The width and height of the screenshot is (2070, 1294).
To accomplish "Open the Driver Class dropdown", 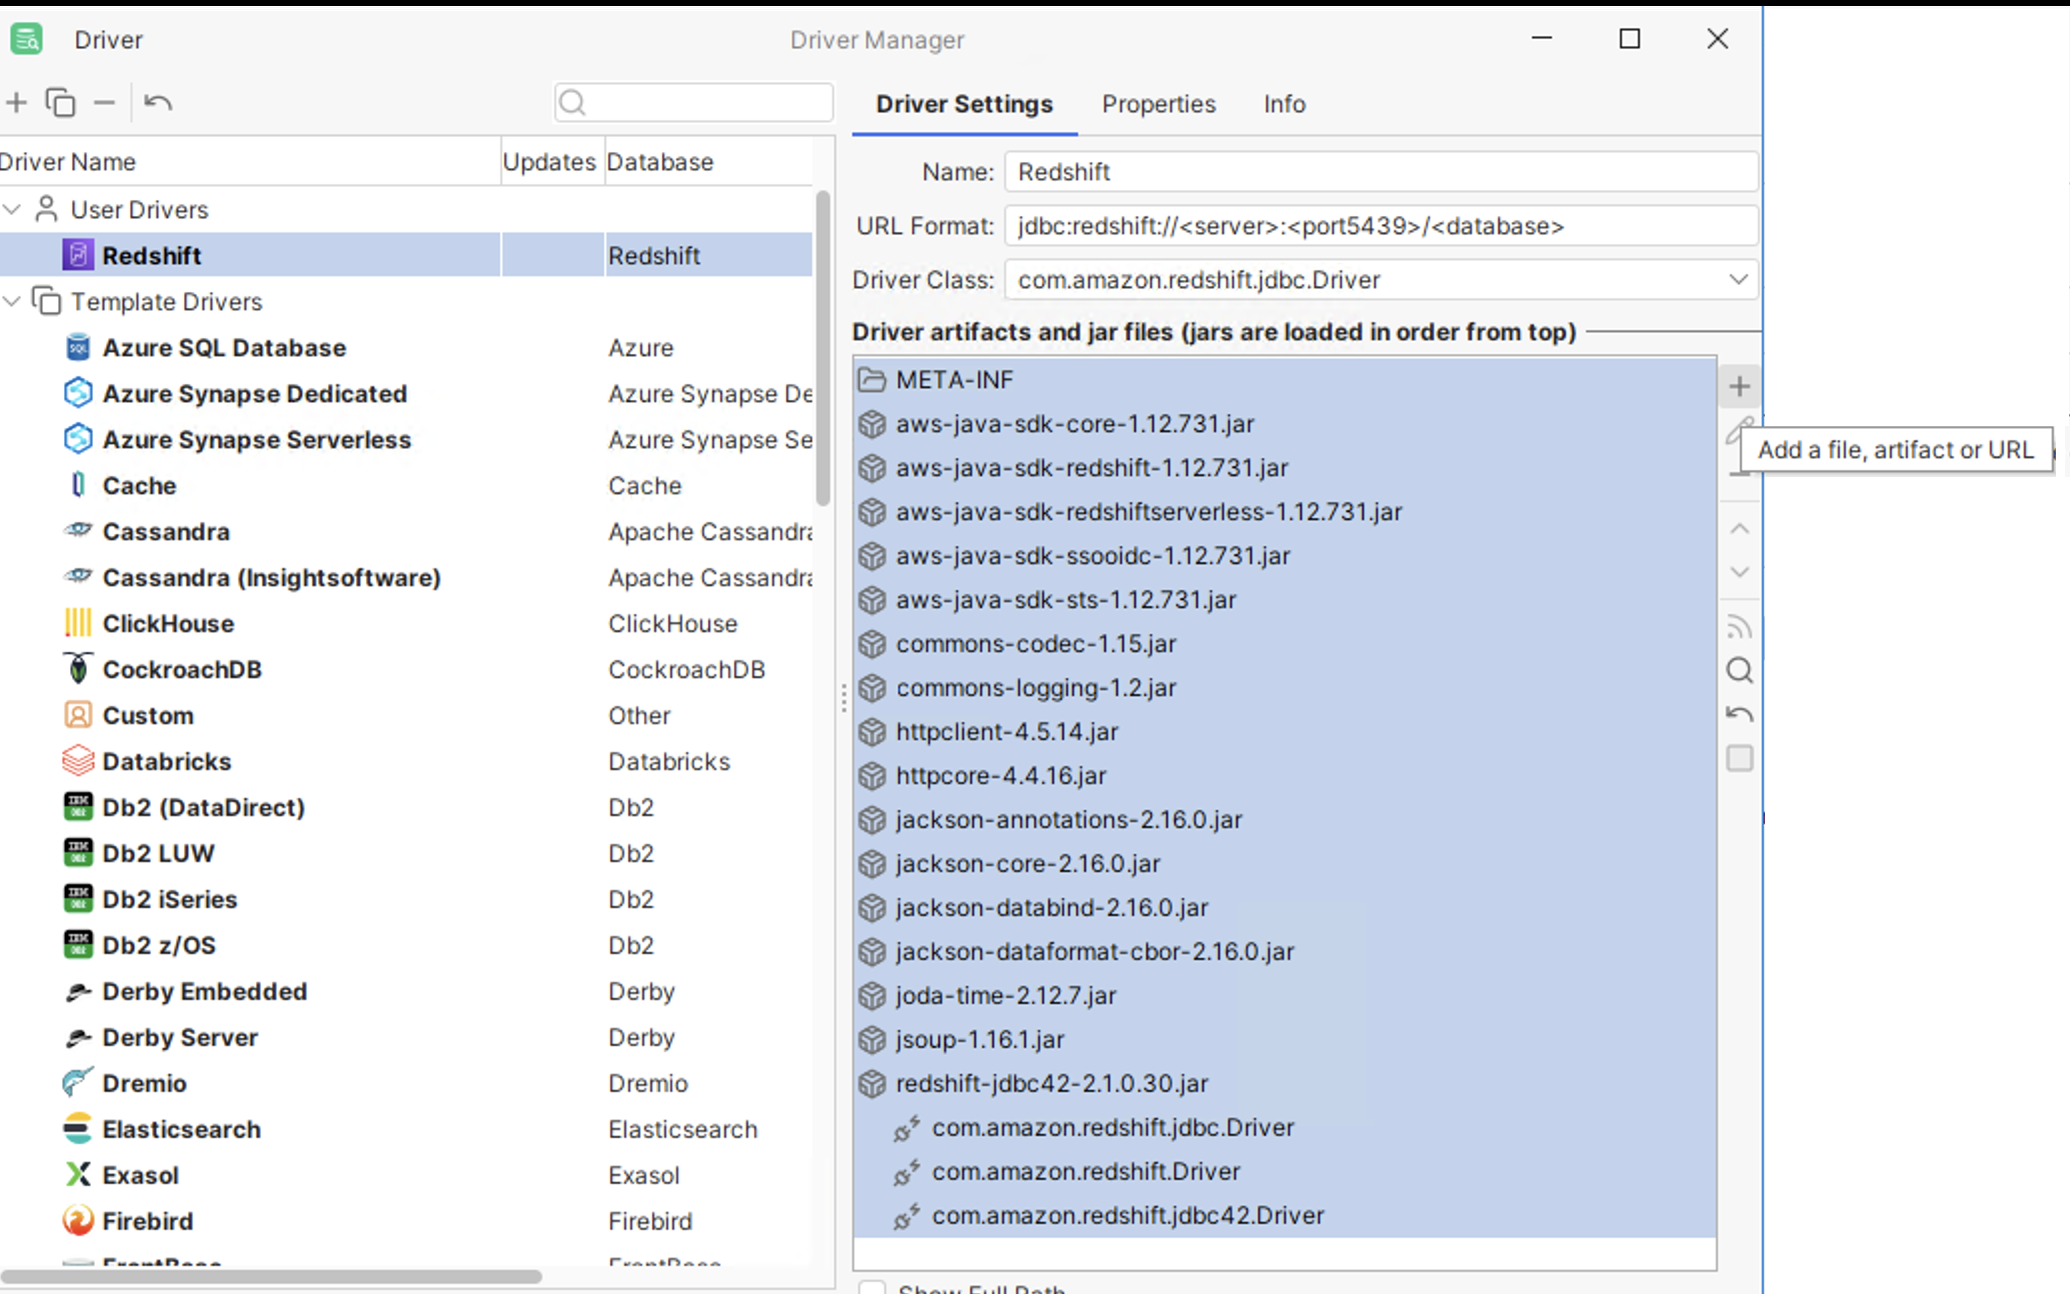I will pos(1738,280).
